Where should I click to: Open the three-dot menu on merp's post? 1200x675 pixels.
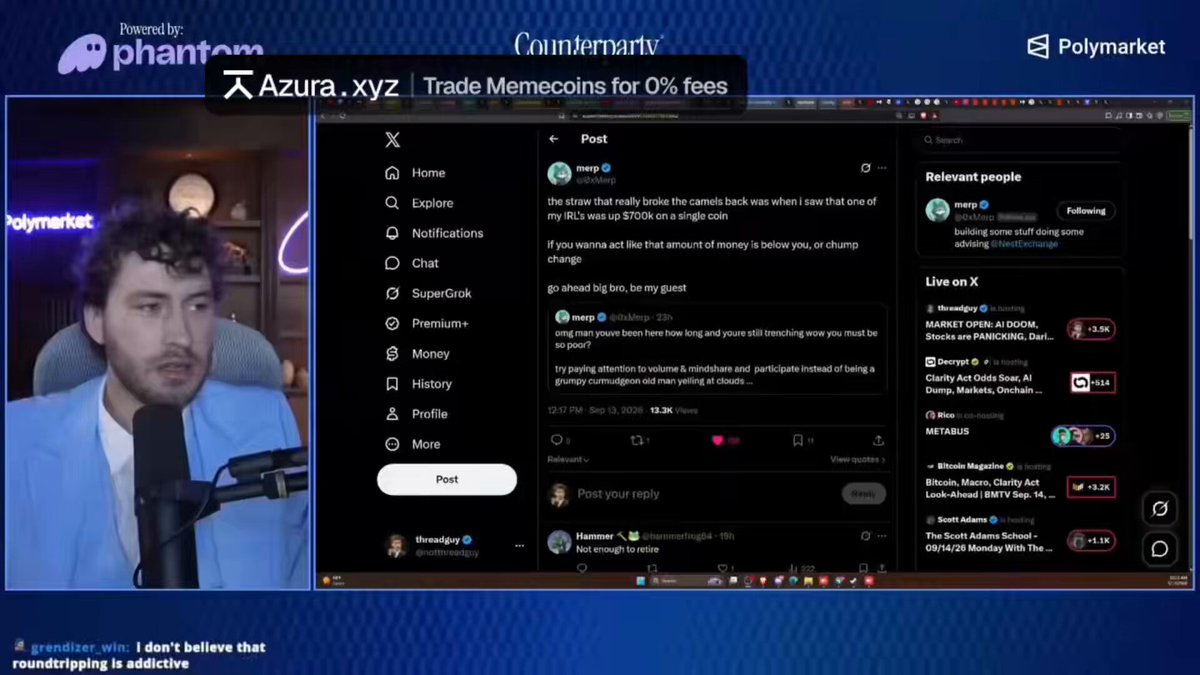tap(880, 168)
